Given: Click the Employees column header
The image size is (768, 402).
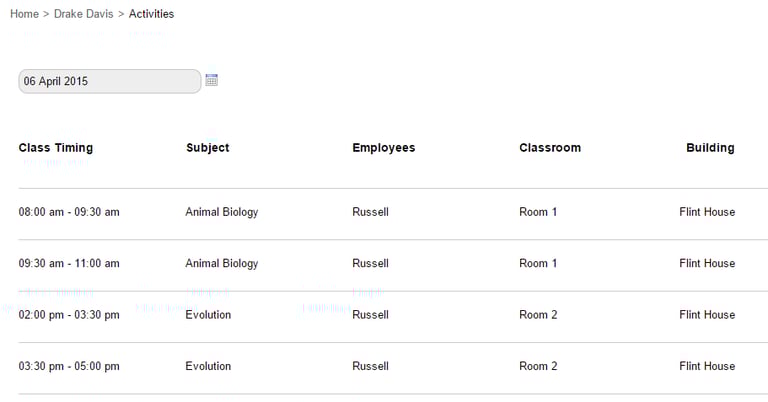Looking at the screenshot, I should click(x=384, y=148).
